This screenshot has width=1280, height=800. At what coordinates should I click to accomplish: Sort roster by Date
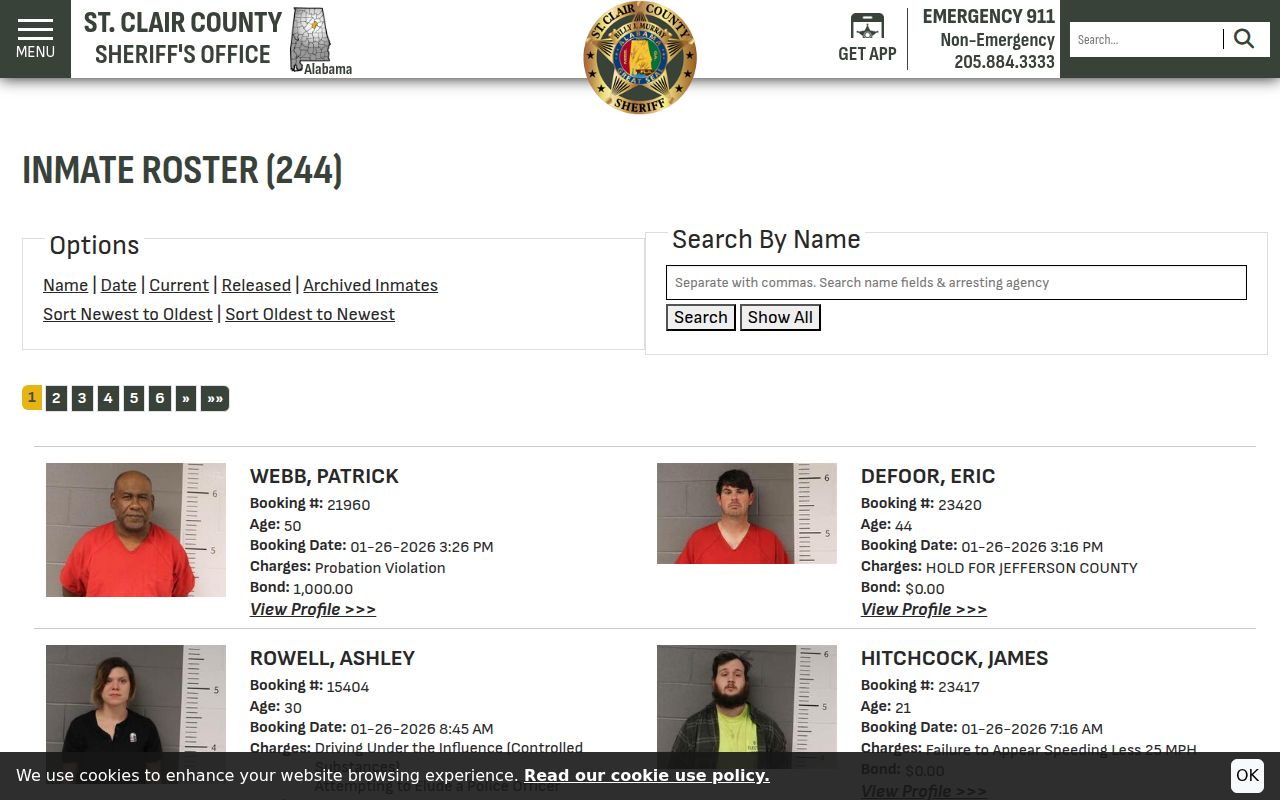click(x=119, y=285)
